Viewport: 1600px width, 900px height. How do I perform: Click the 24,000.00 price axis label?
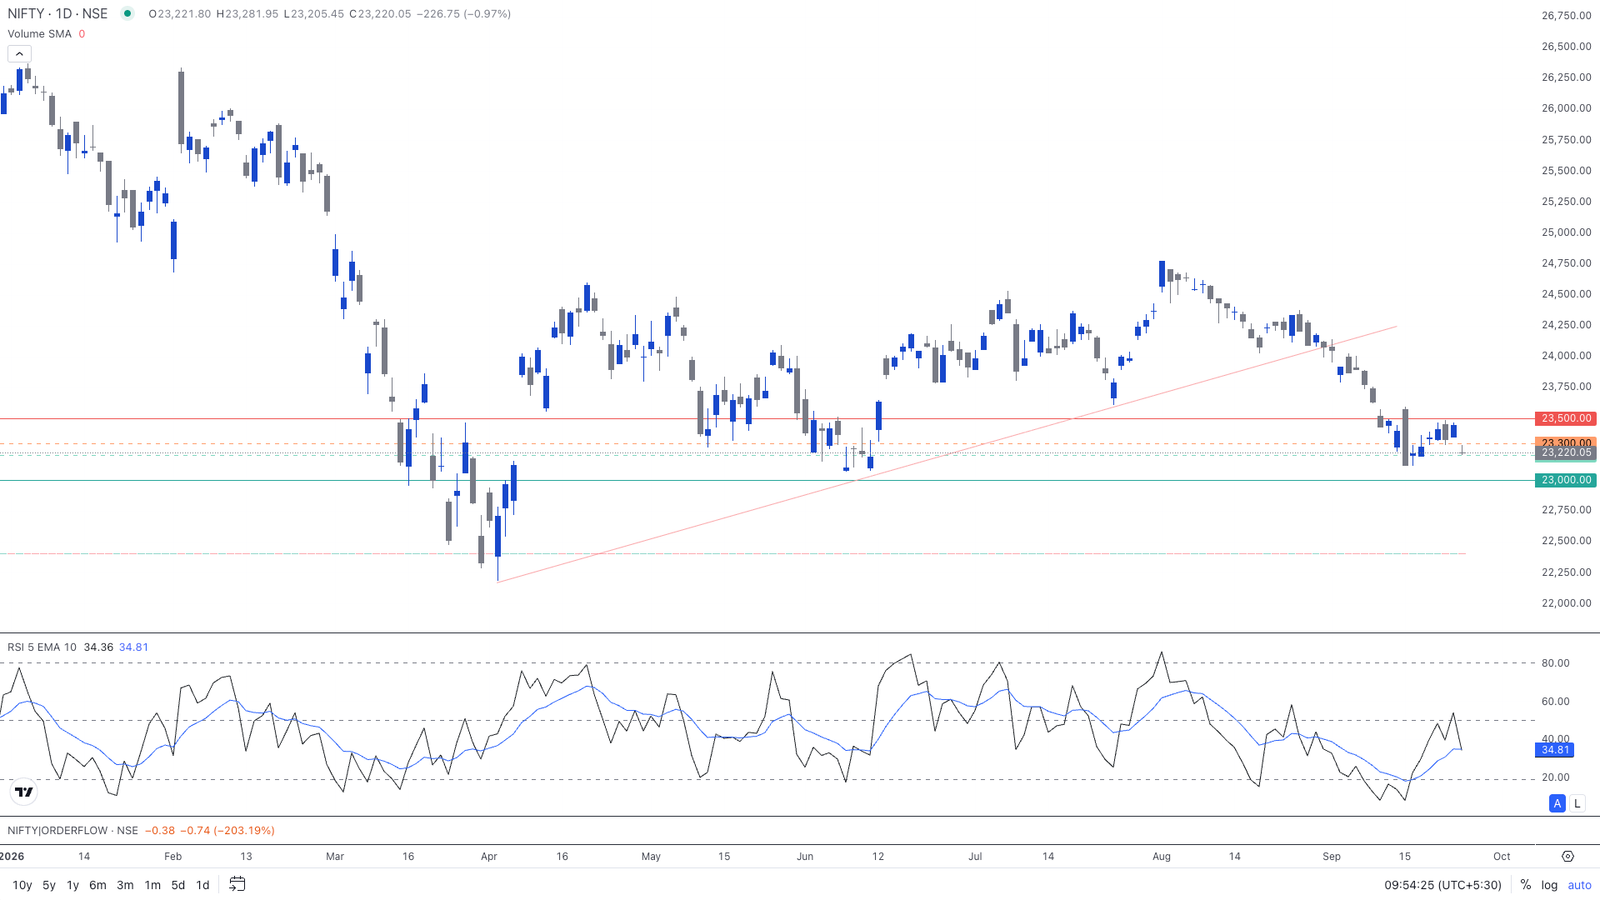pyautogui.click(x=1566, y=356)
